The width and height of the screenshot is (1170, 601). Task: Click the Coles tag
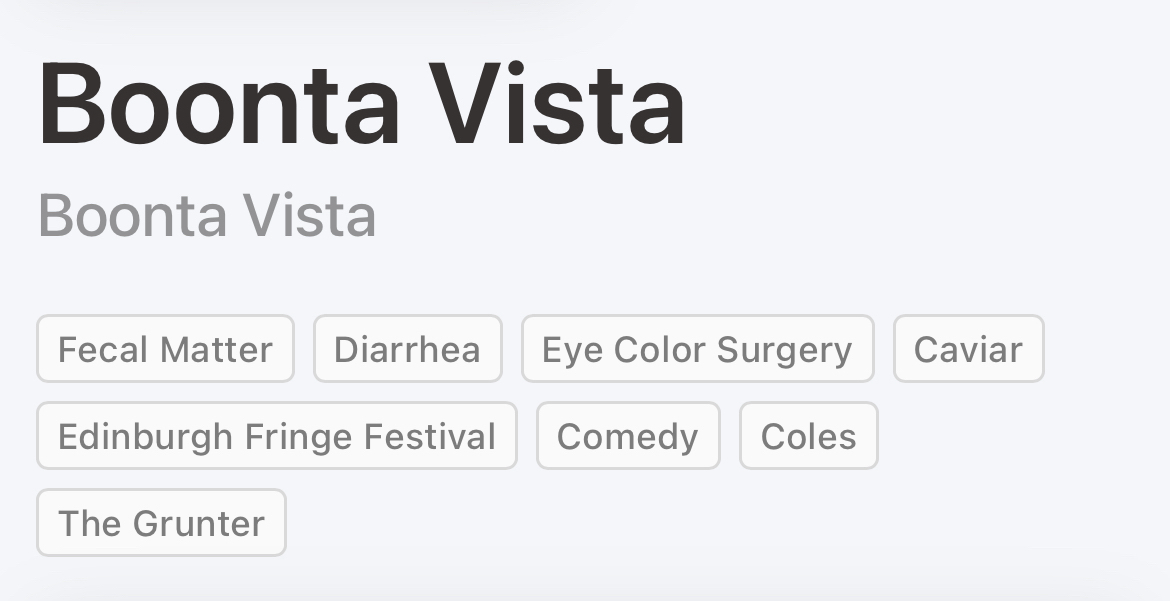[808, 436]
